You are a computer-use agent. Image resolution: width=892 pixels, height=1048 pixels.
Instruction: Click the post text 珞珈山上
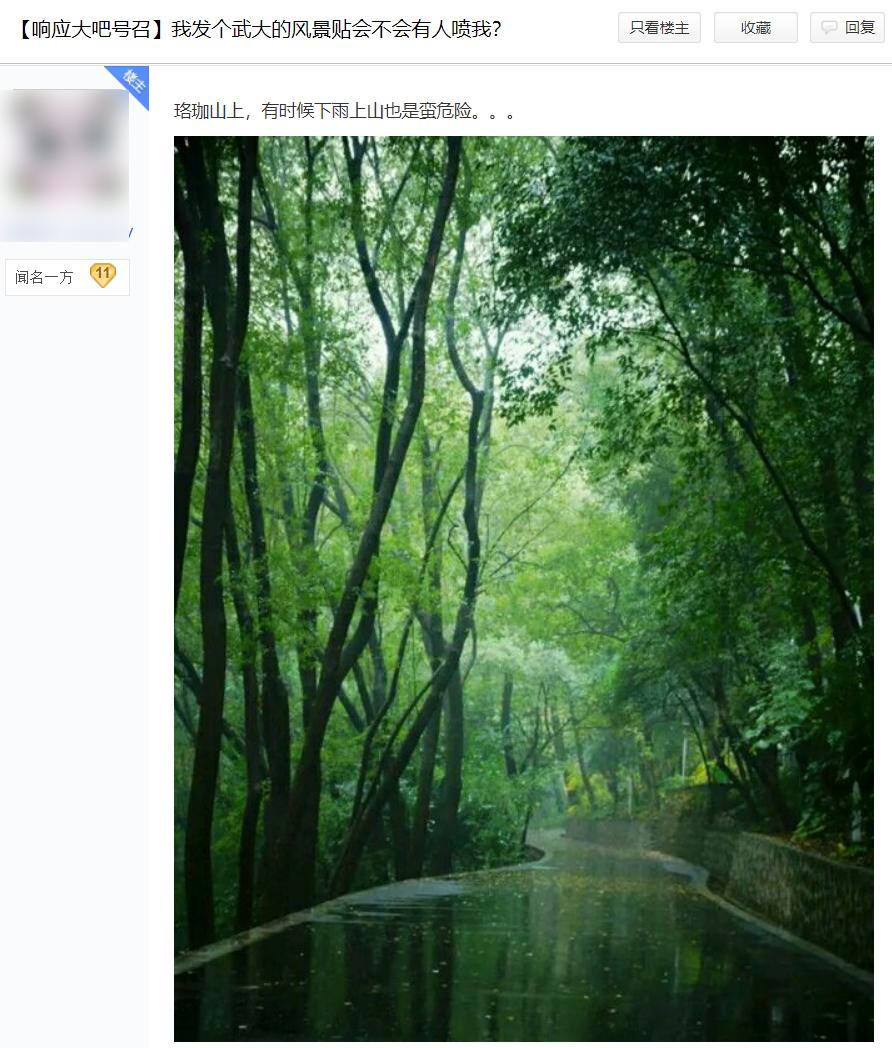pos(208,111)
